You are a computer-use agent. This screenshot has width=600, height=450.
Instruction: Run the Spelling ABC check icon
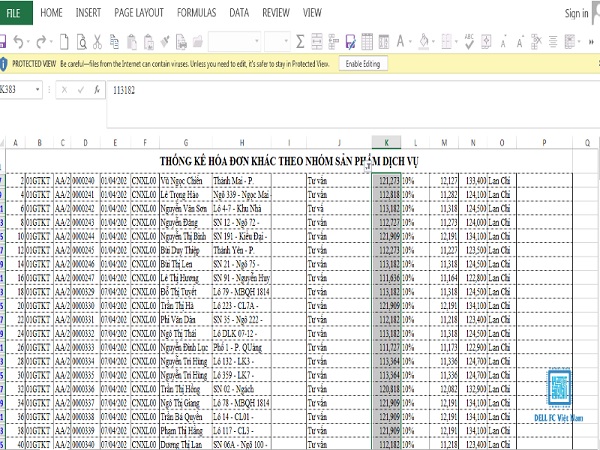click(x=469, y=41)
